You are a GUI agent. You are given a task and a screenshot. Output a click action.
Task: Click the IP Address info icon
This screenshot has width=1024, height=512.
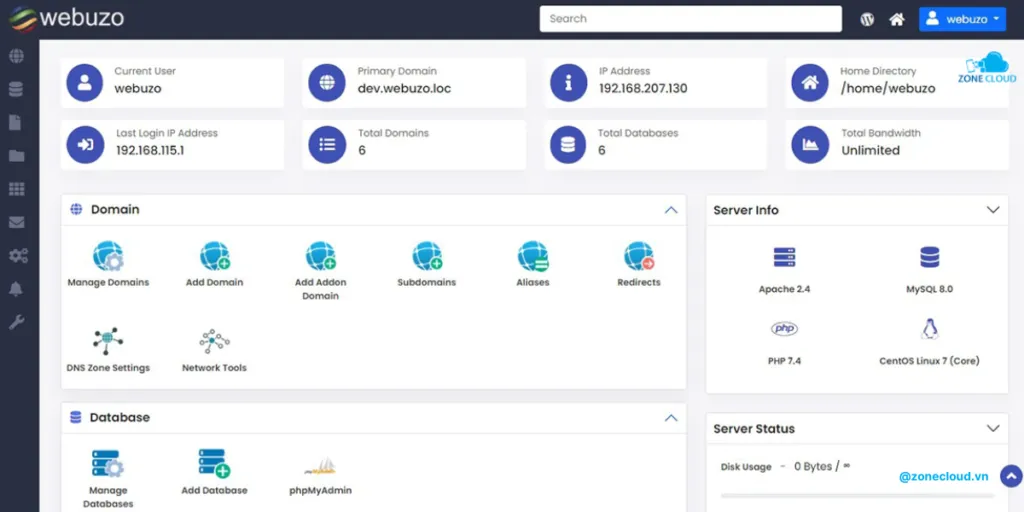568,82
